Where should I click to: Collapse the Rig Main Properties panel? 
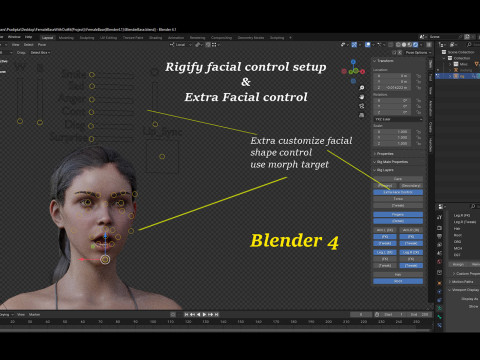pos(392,162)
